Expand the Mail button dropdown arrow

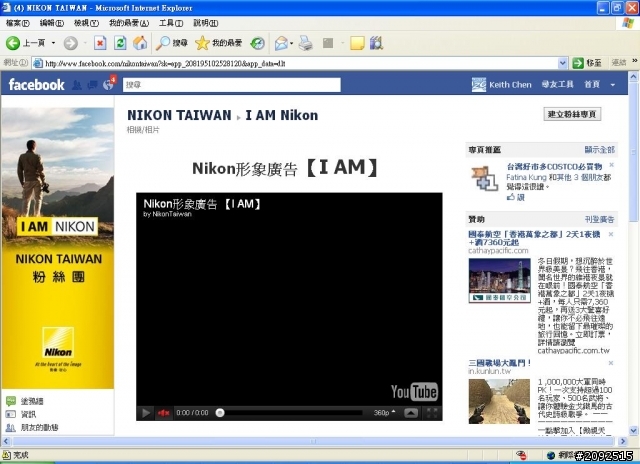[x=291, y=43]
